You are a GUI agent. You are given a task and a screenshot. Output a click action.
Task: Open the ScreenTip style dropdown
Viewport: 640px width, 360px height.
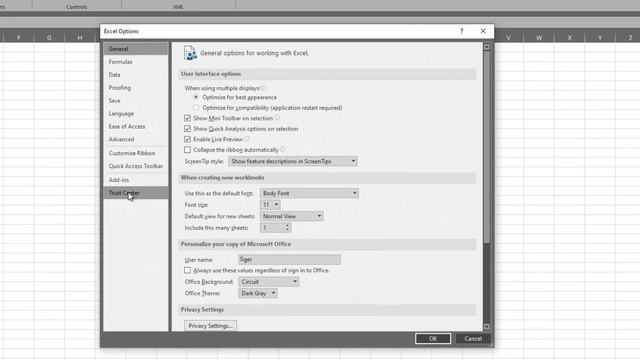tap(293, 161)
